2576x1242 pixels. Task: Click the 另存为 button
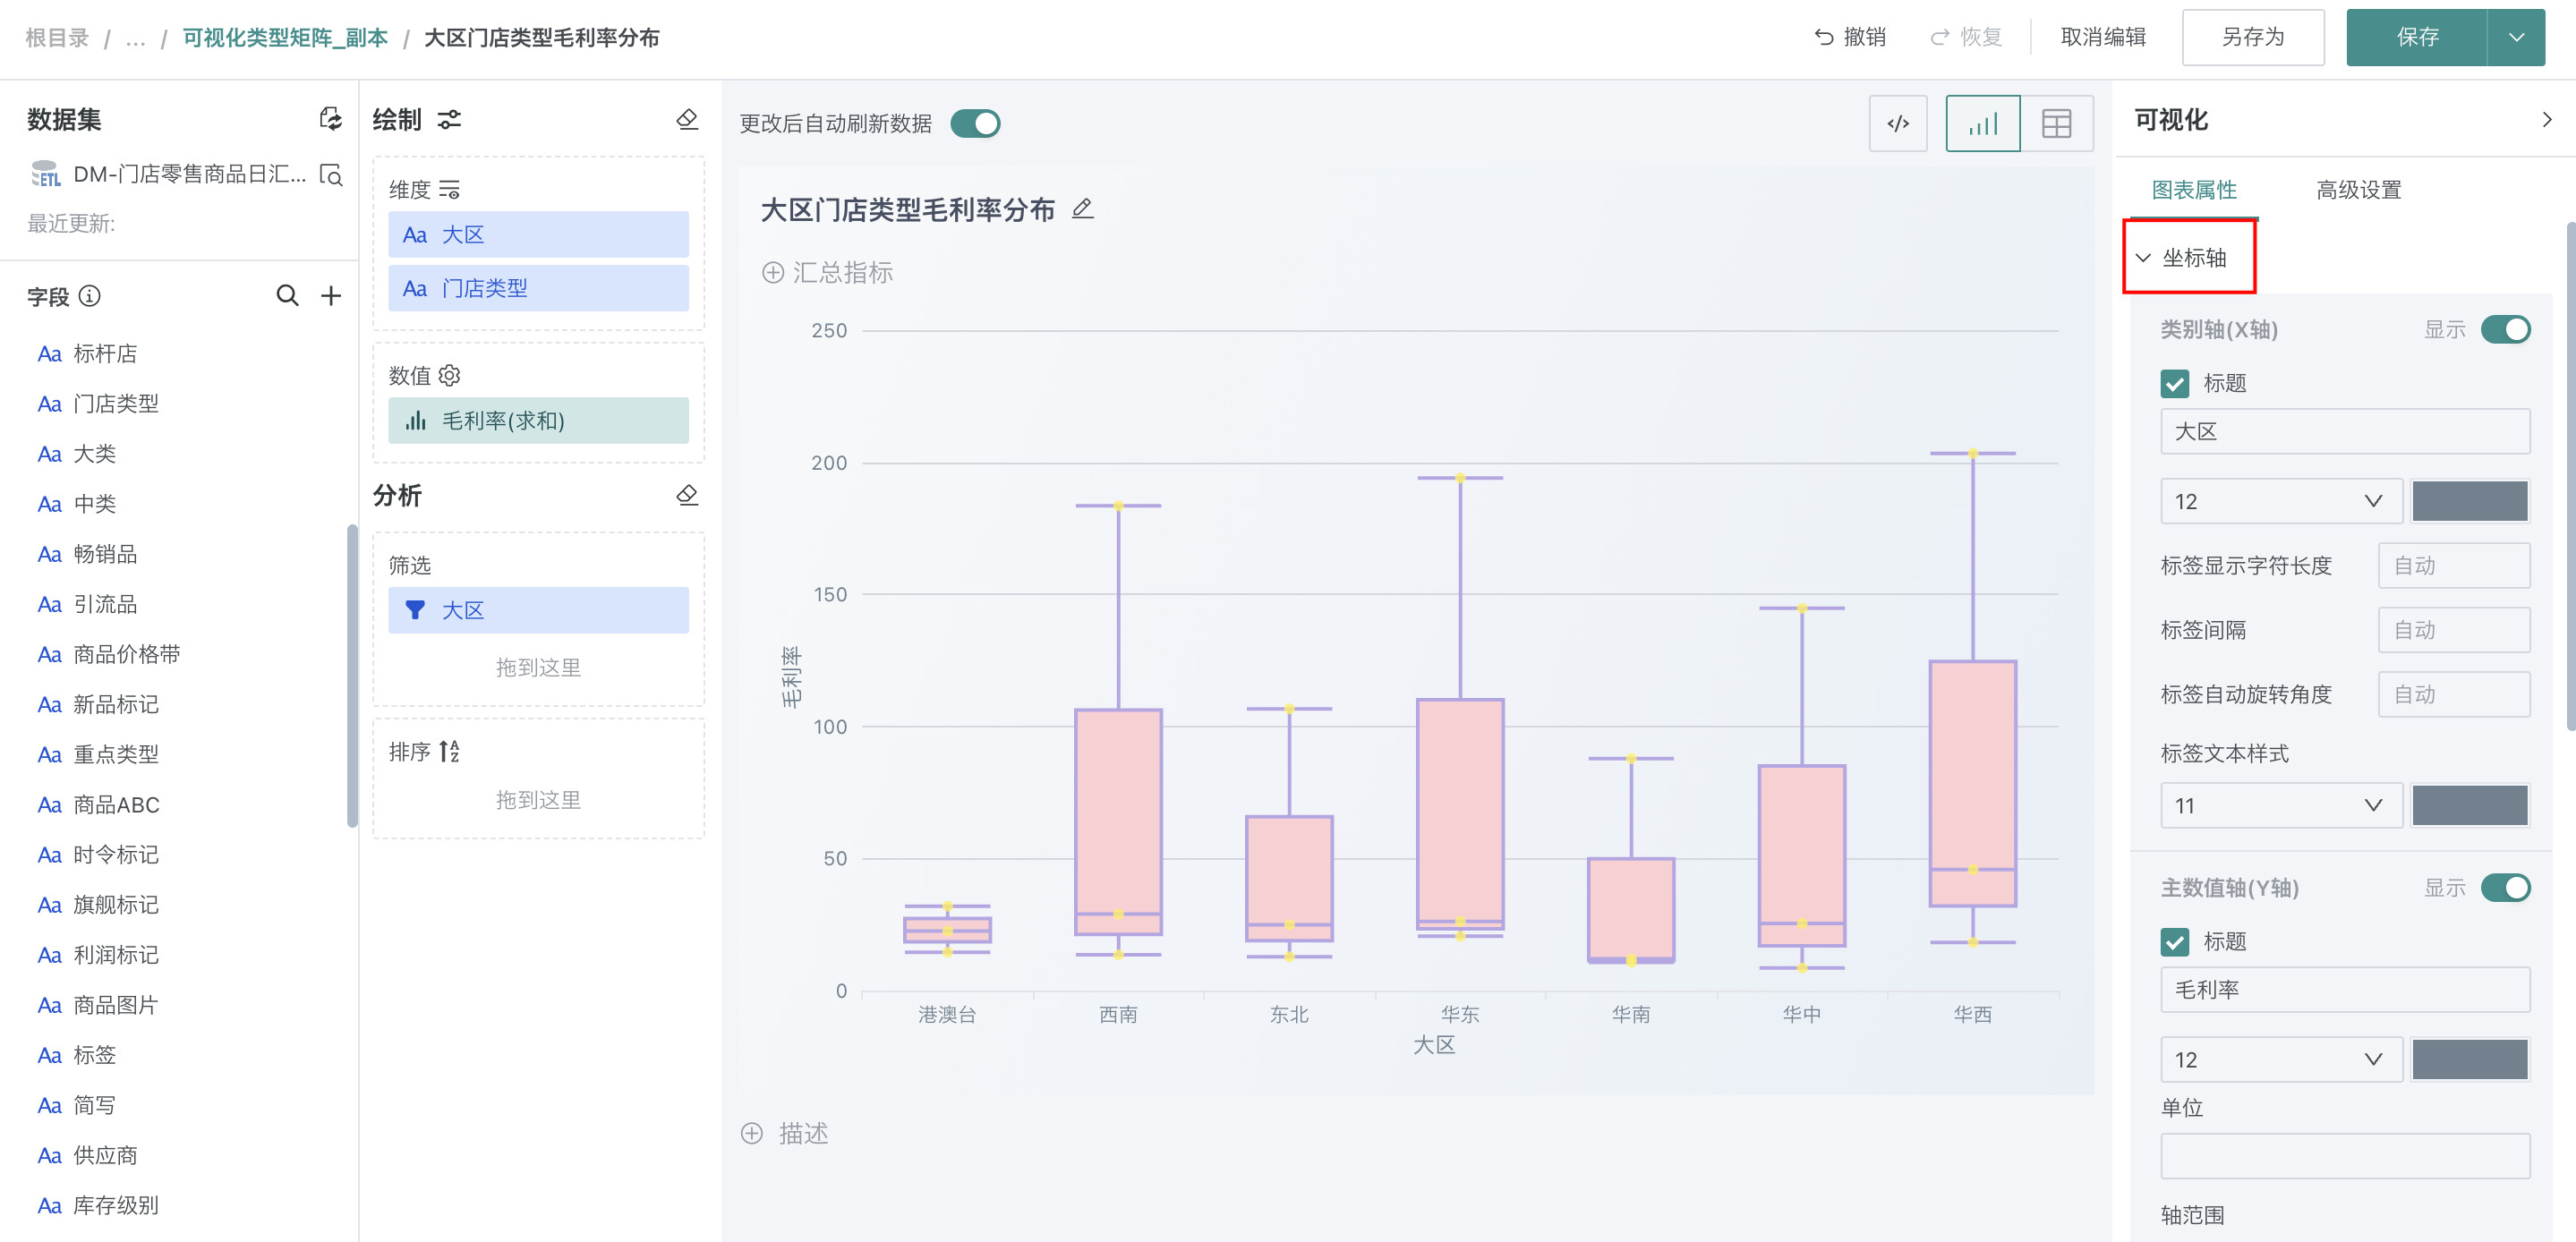coord(2252,37)
